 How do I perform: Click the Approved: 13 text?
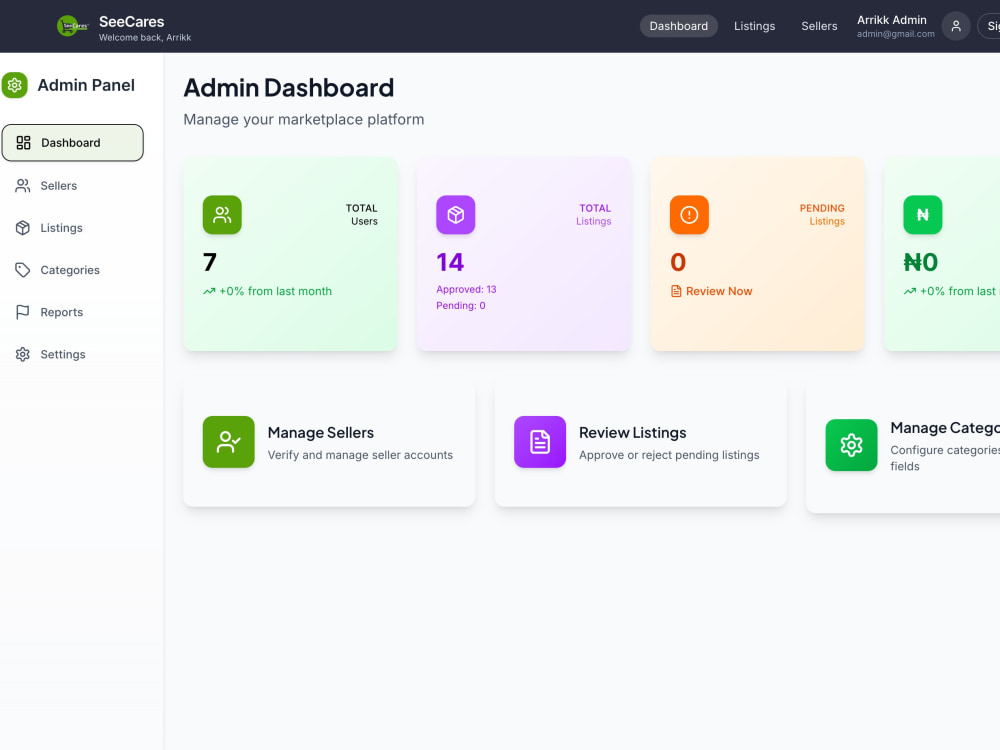coord(466,290)
